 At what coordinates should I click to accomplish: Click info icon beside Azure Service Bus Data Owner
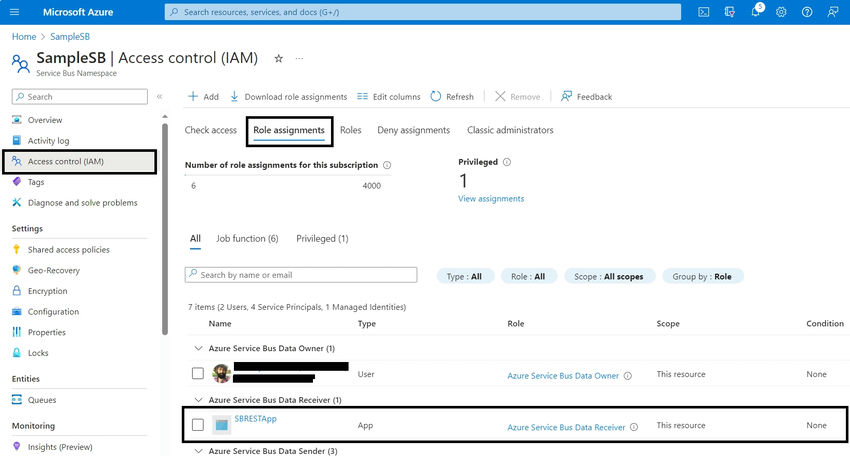click(628, 376)
